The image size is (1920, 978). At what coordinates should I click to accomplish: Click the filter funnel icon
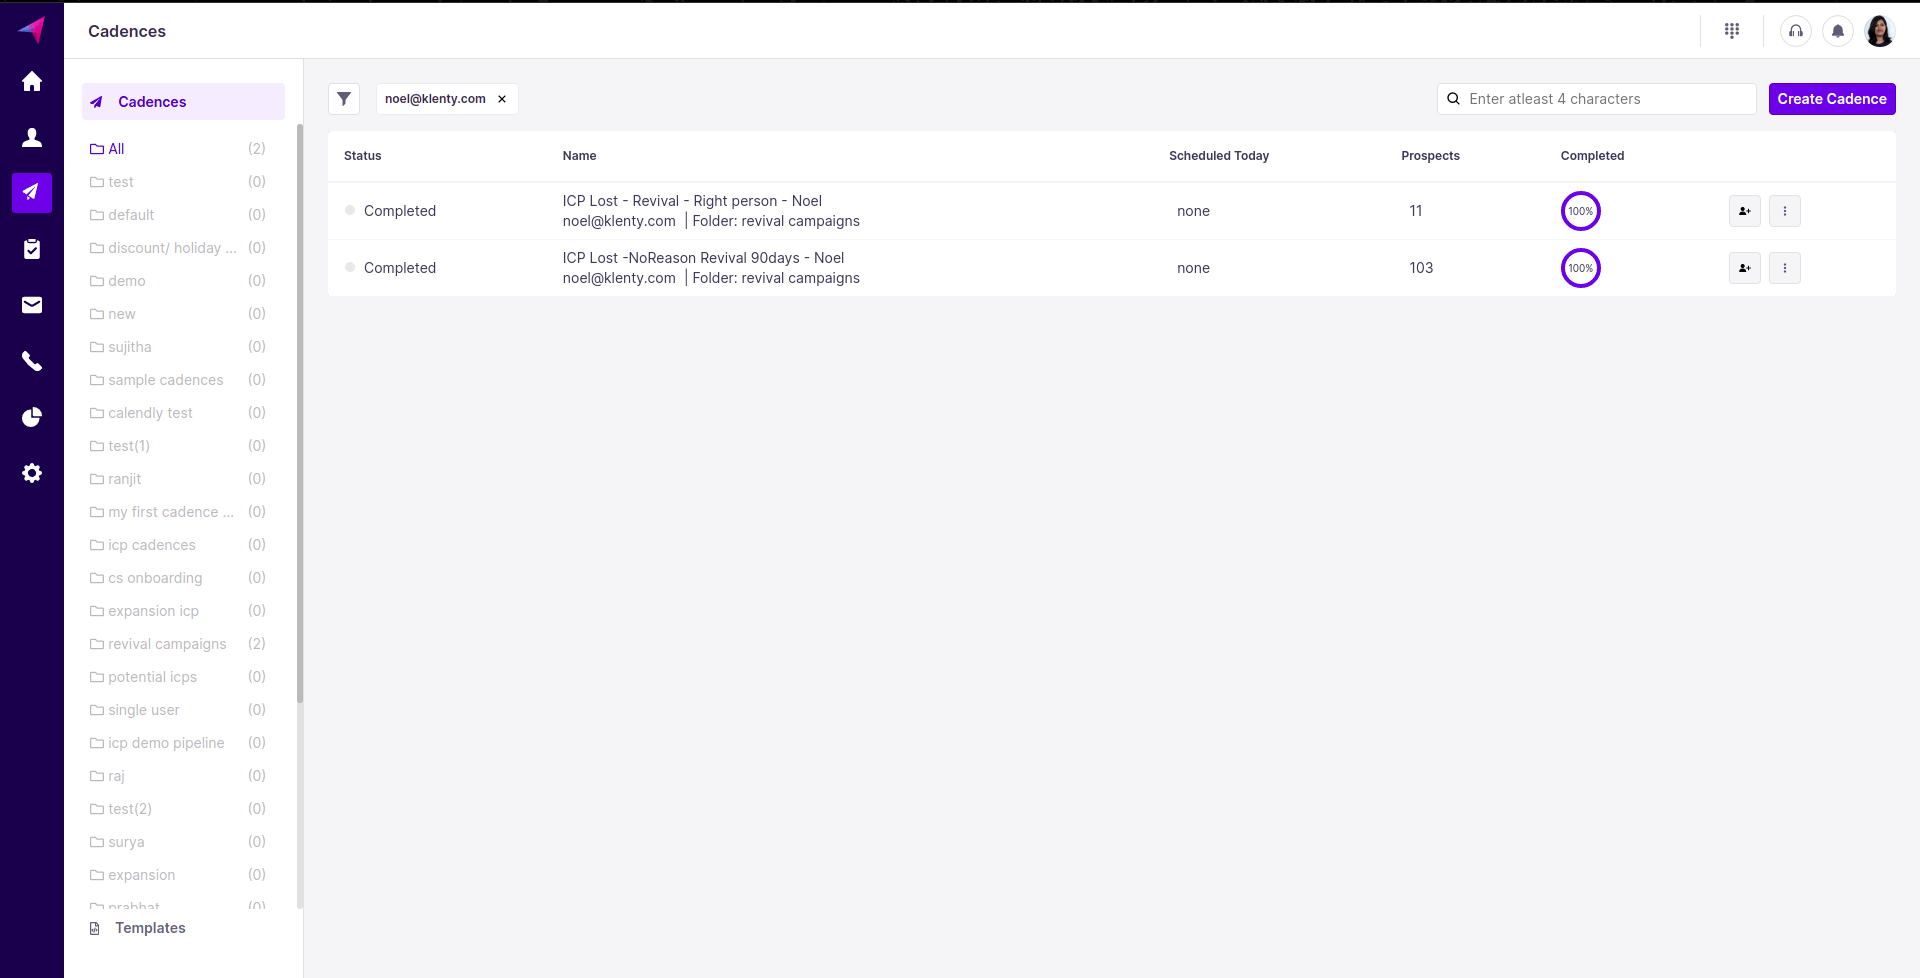[x=344, y=99]
